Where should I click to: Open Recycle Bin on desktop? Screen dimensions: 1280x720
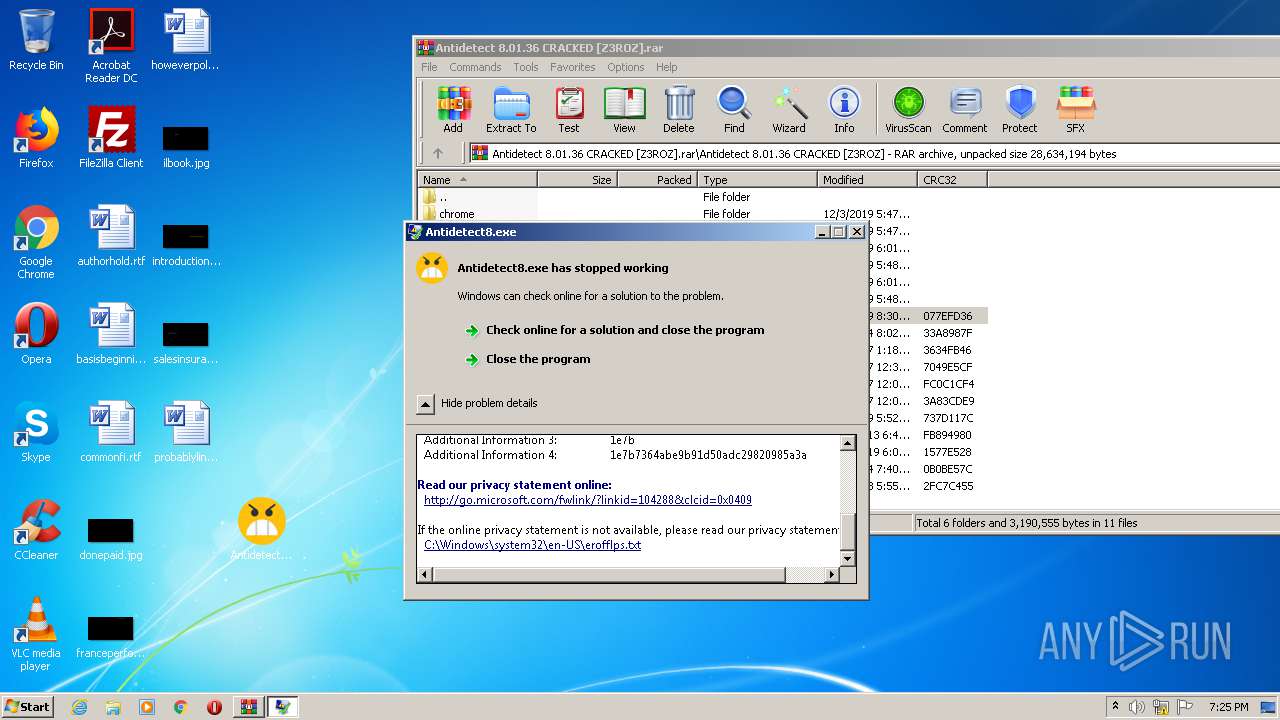coord(36,40)
